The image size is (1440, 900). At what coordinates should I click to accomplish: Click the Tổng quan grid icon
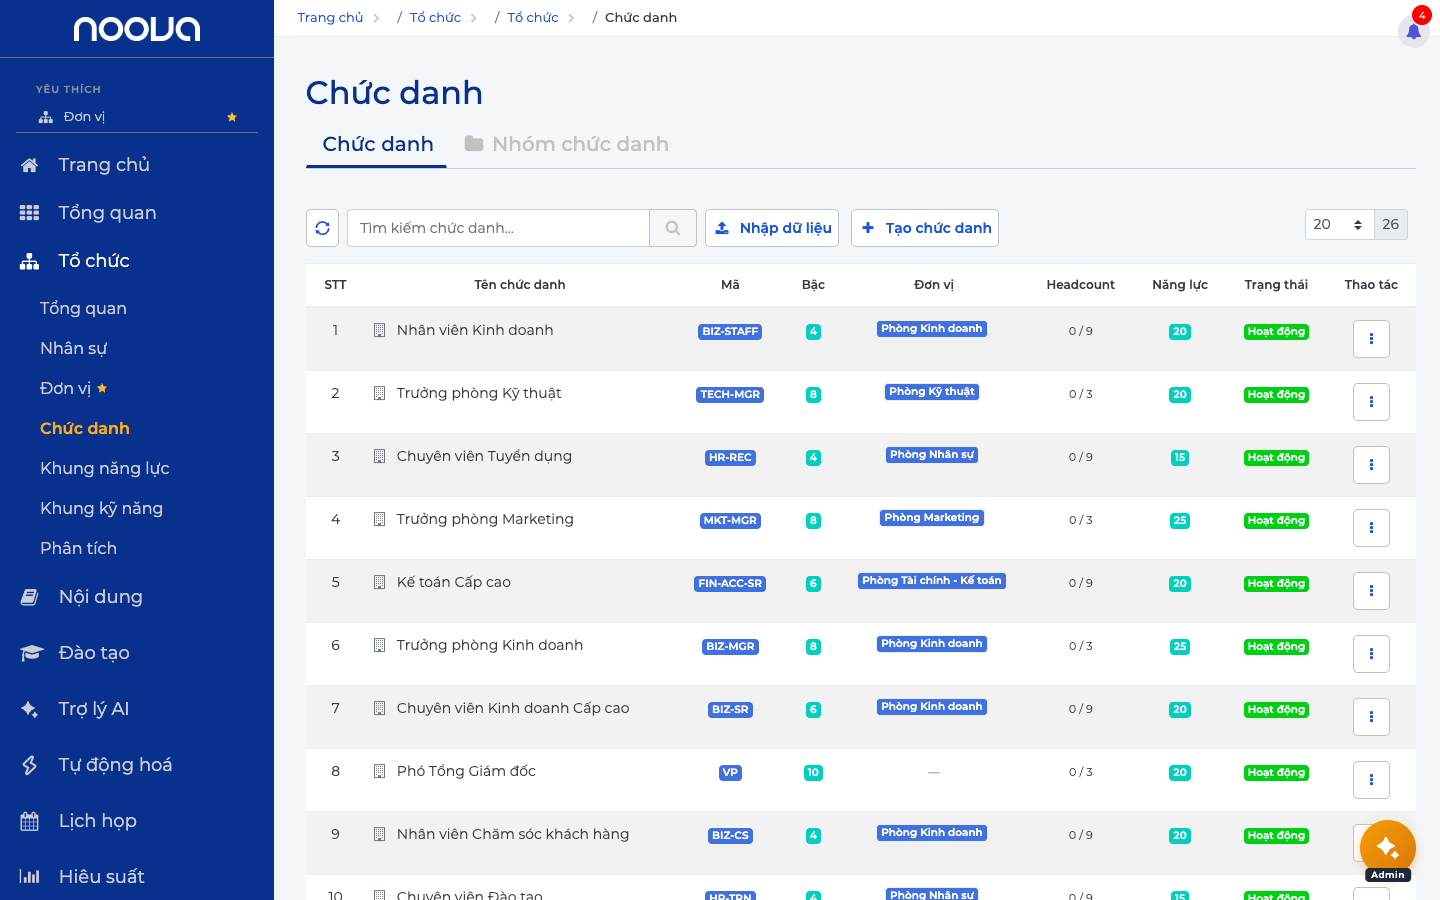(x=30, y=213)
